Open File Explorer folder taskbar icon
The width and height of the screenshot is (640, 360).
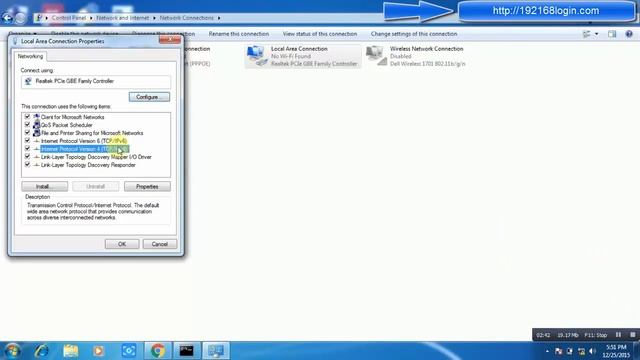point(70,351)
